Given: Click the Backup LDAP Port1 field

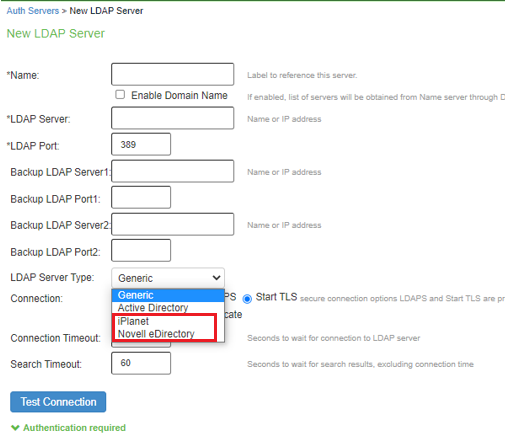Looking at the screenshot, I should (141, 197).
